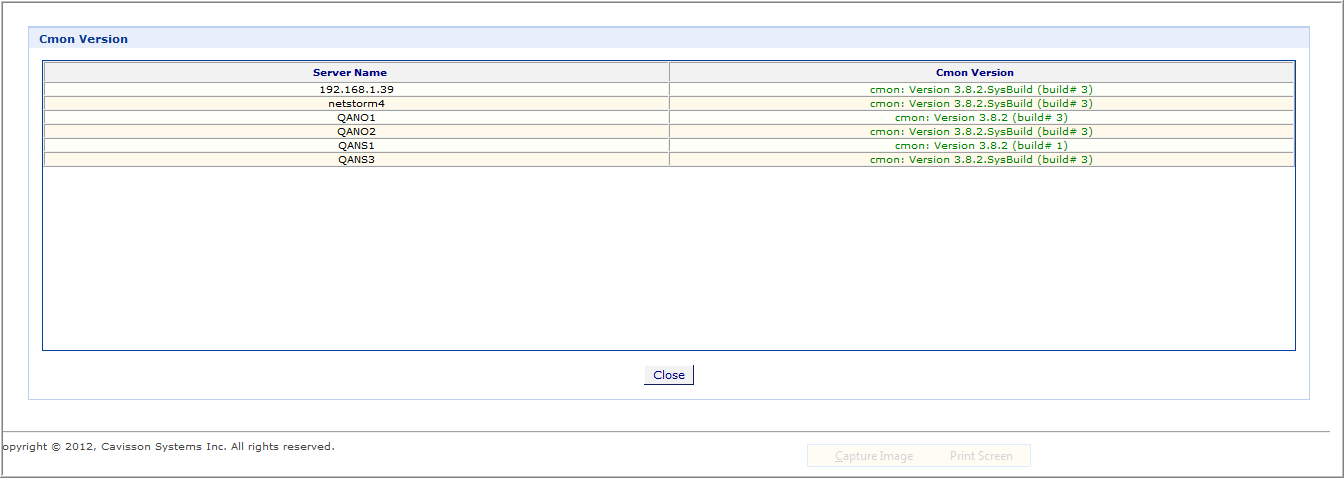Click the Close button
Screen dimensions: 1344x478
click(x=668, y=375)
